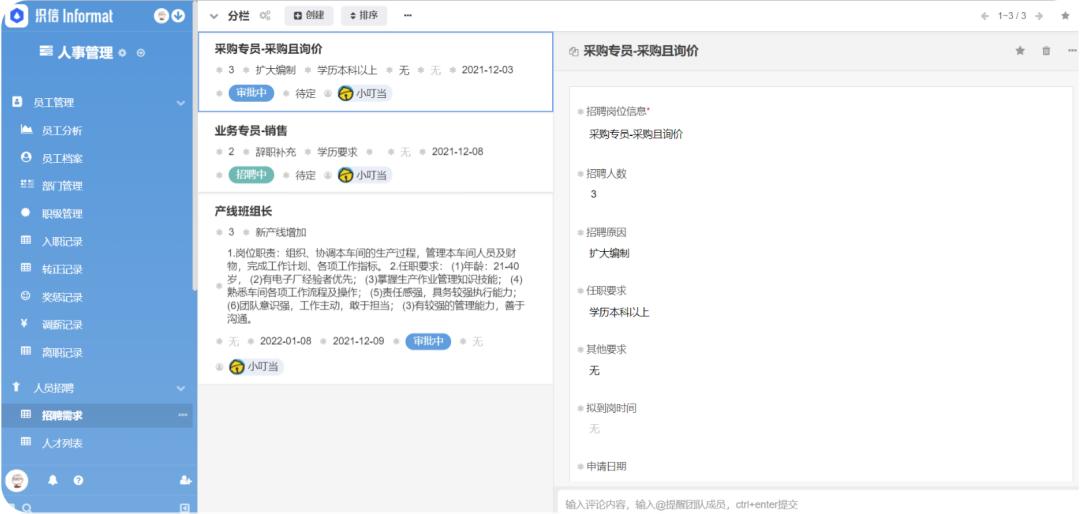Viewport: 1080px width, 514px height.
Task: Collapse sidebar with the bottom-corner icon
Action: point(185,508)
